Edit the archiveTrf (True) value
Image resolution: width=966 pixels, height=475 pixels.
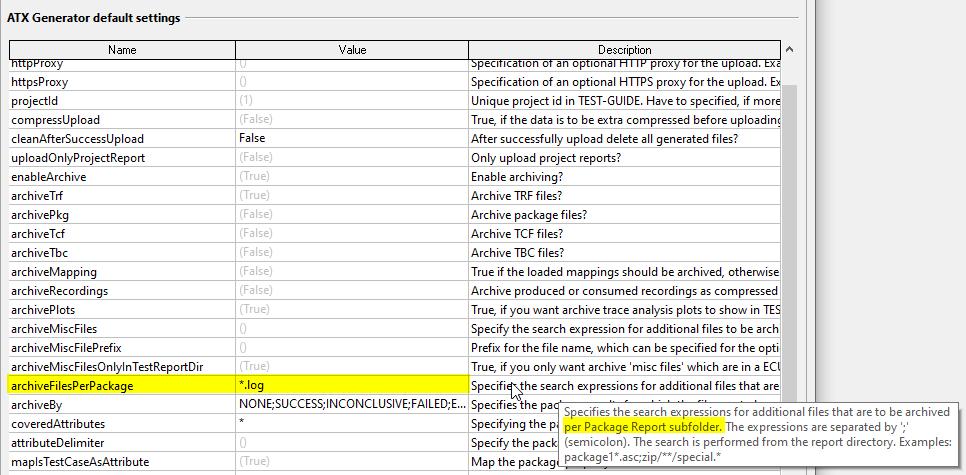(x=352, y=196)
